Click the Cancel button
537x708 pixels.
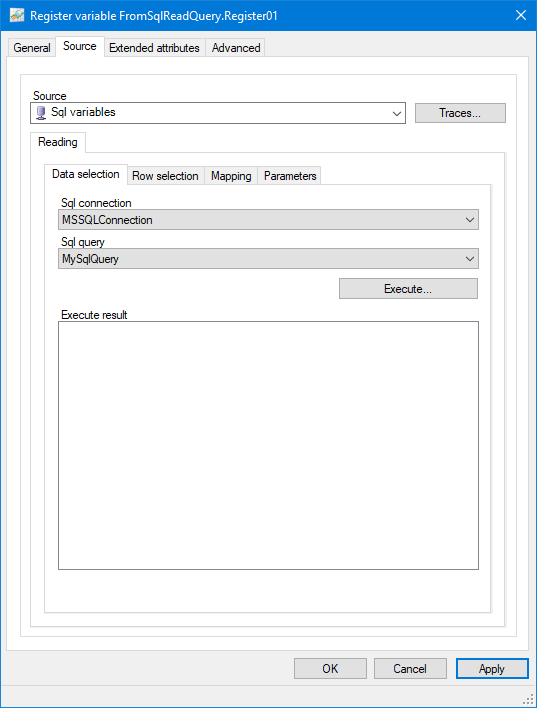click(x=410, y=668)
